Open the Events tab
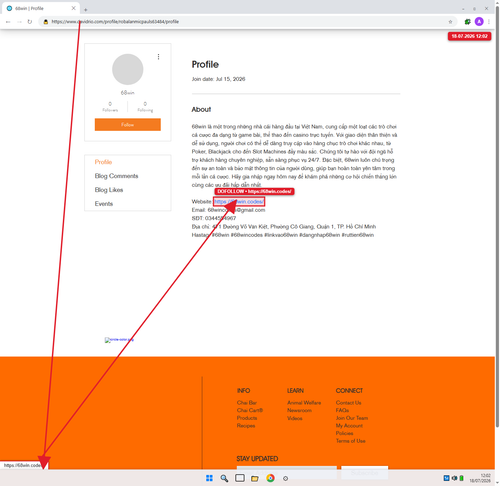The width and height of the screenshot is (500, 486). pos(104,204)
